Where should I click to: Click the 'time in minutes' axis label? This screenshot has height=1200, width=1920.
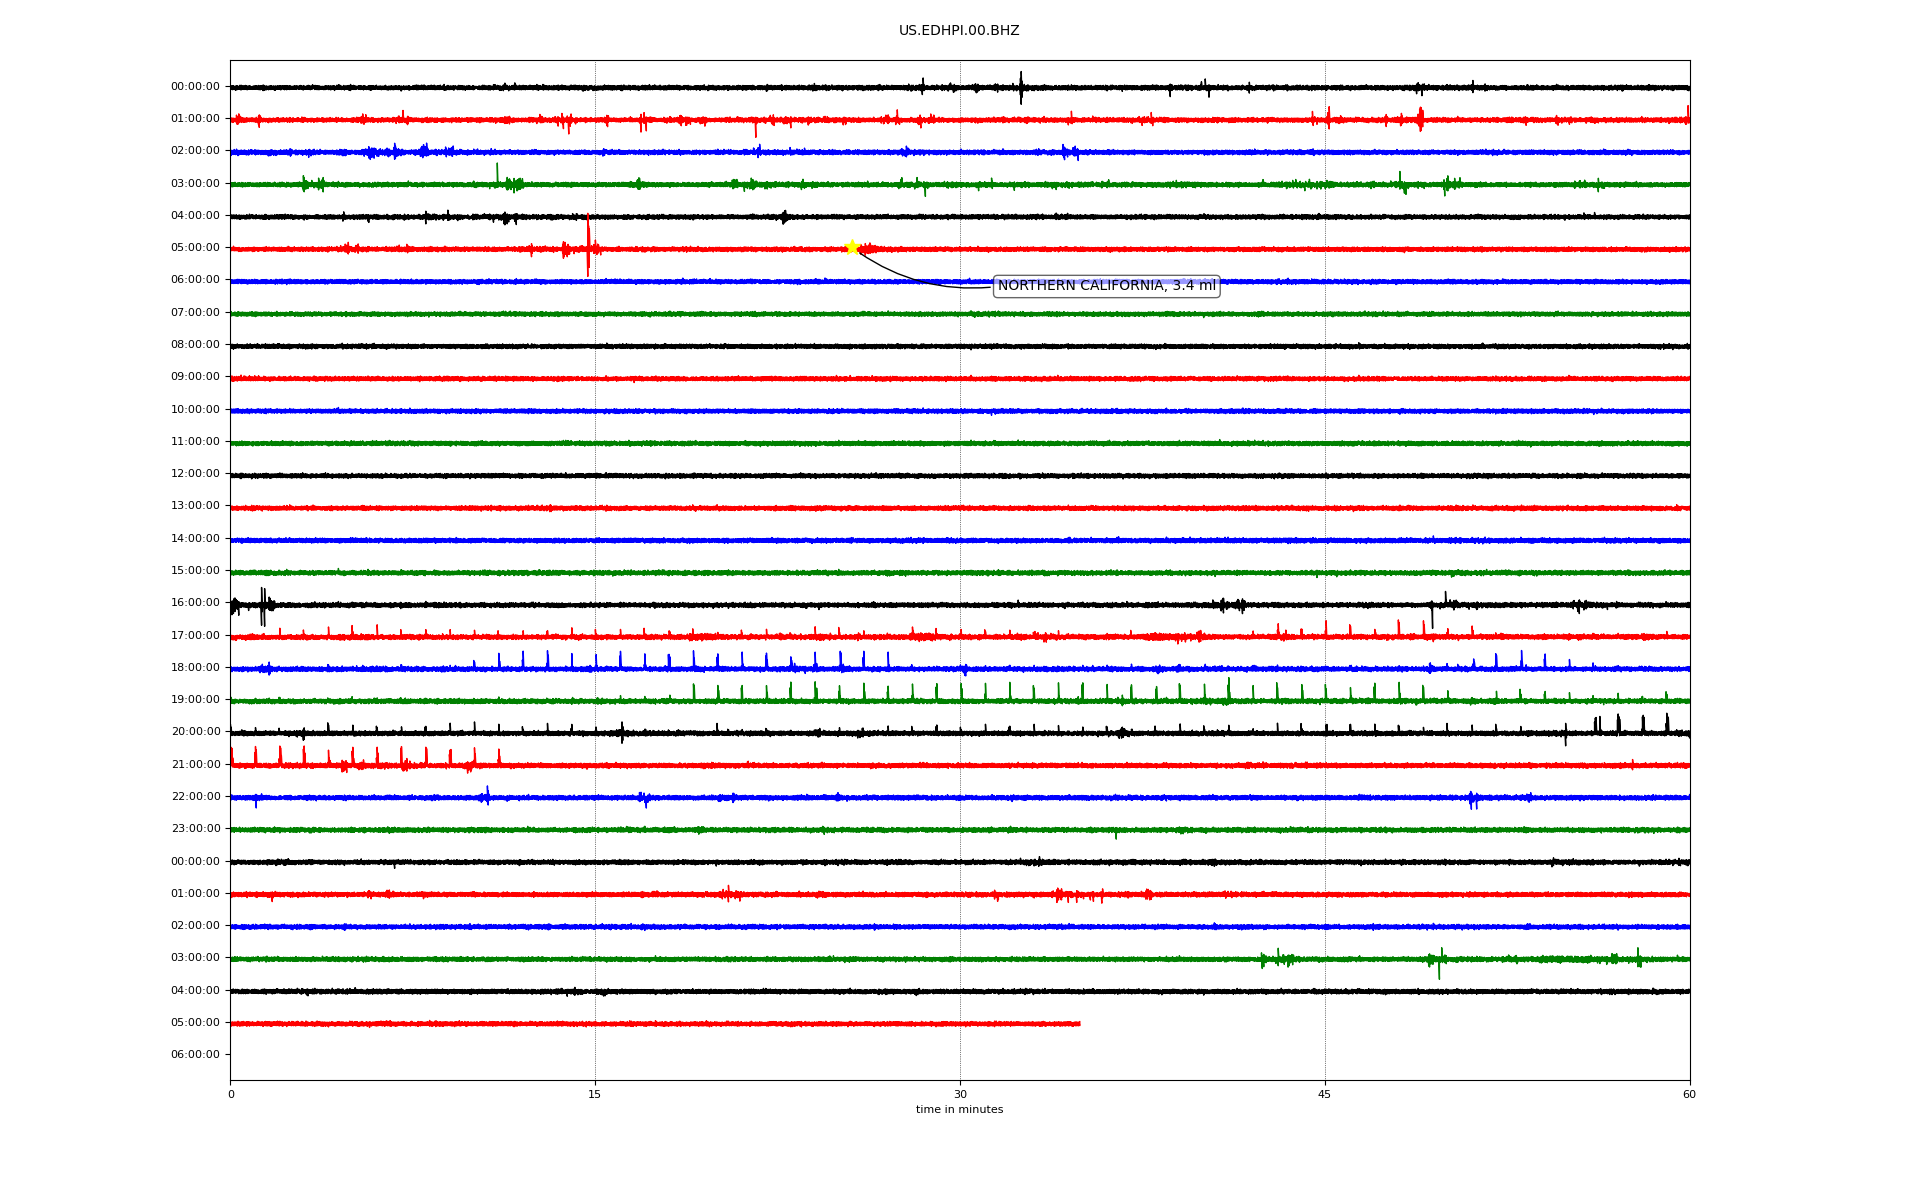click(x=959, y=1110)
